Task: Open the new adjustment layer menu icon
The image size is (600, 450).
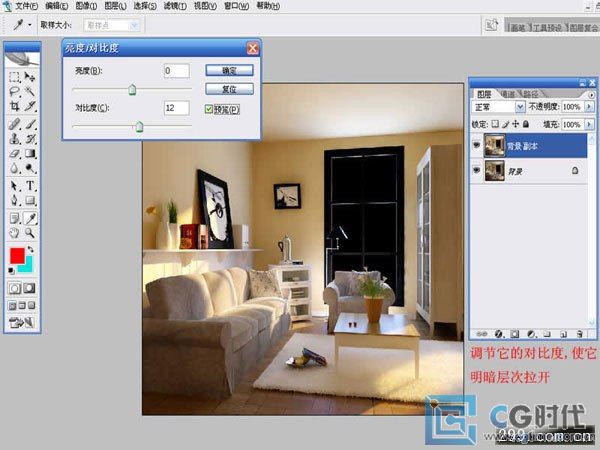Action: click(x=531, y=334)
